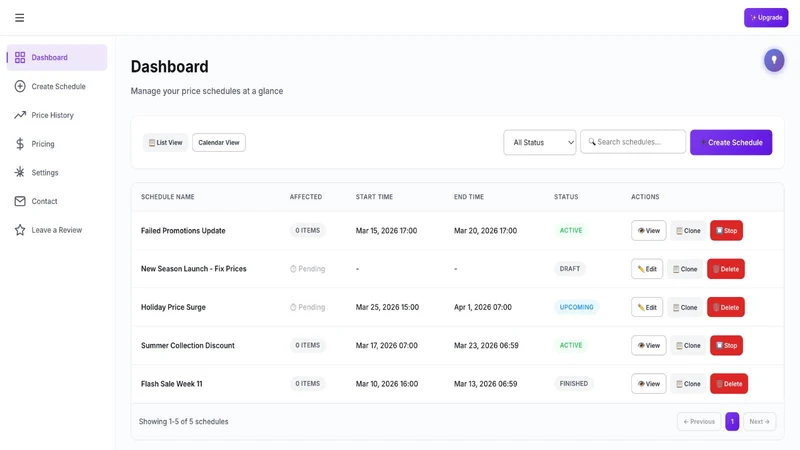Expand the All Status dropdown
Viewport: 800px width, 450px height.
coord(540,142)
